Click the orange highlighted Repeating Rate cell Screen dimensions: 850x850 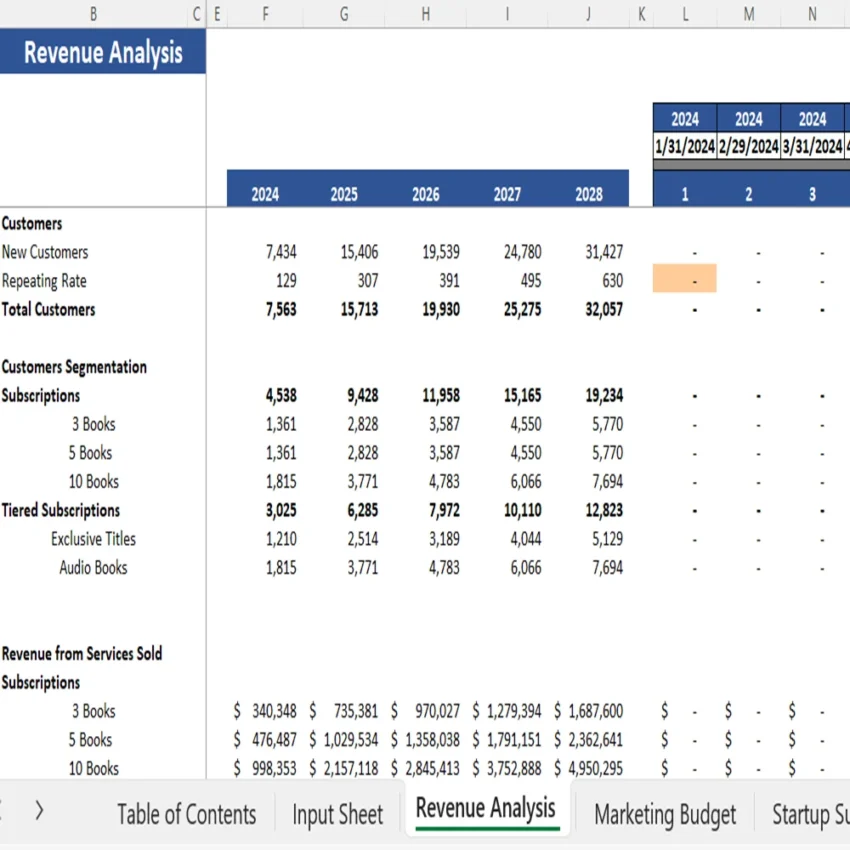(684, 278)
